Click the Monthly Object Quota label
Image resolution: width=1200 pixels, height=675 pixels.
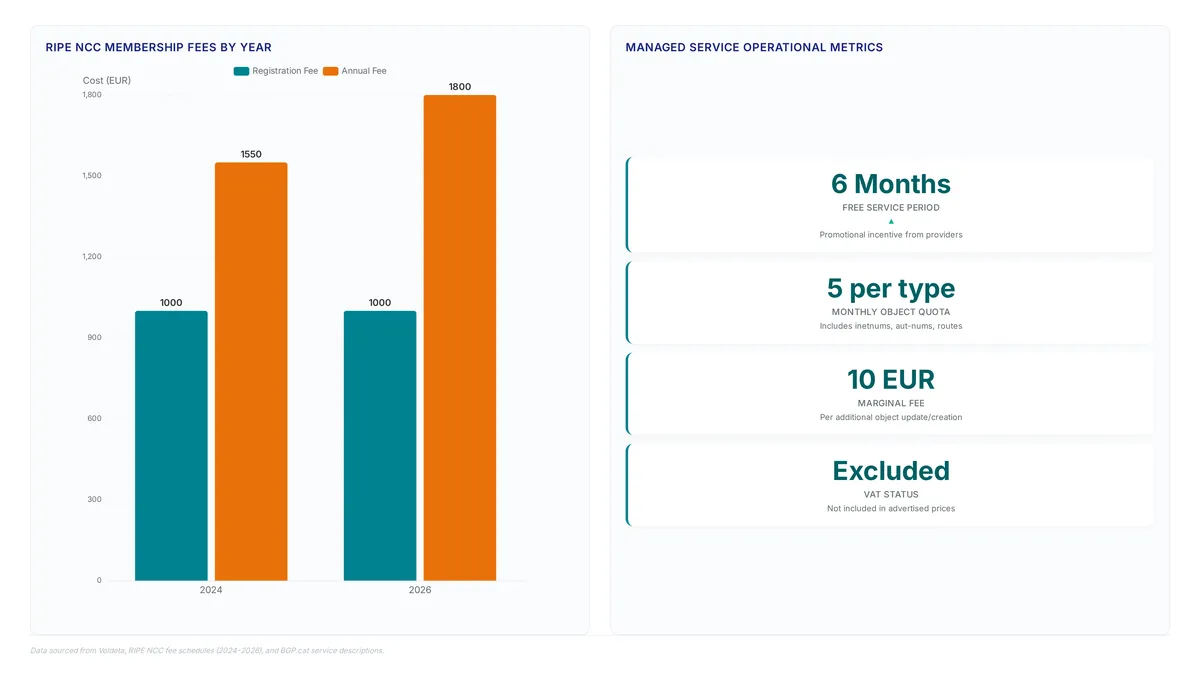(891, 312)
